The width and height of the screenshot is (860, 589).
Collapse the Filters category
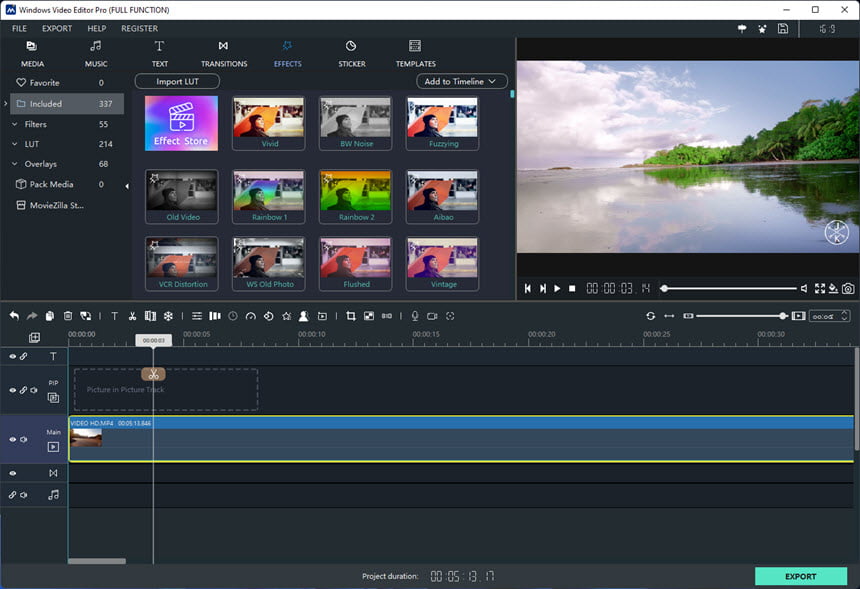point(15,124)
